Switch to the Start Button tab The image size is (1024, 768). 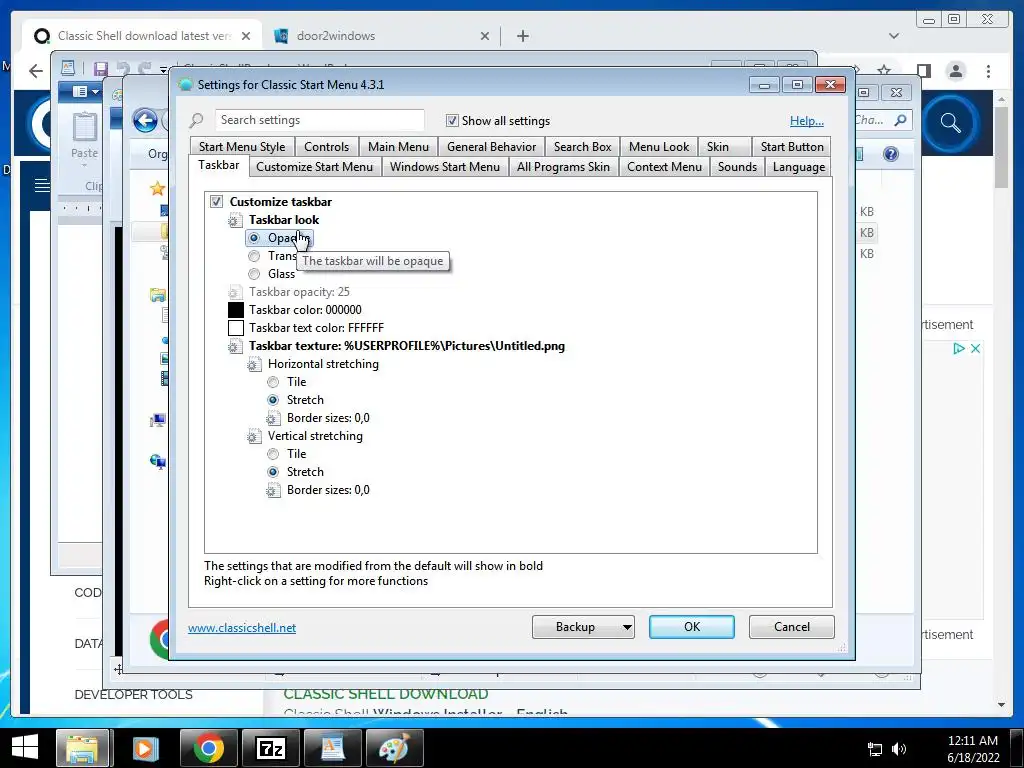coord(792,147)
